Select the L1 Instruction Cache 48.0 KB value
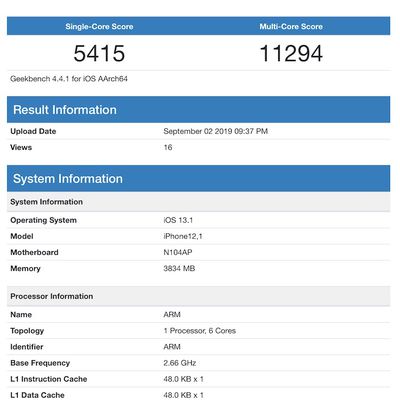This screenshot has height=400, width=400. (x=183, y=379)
